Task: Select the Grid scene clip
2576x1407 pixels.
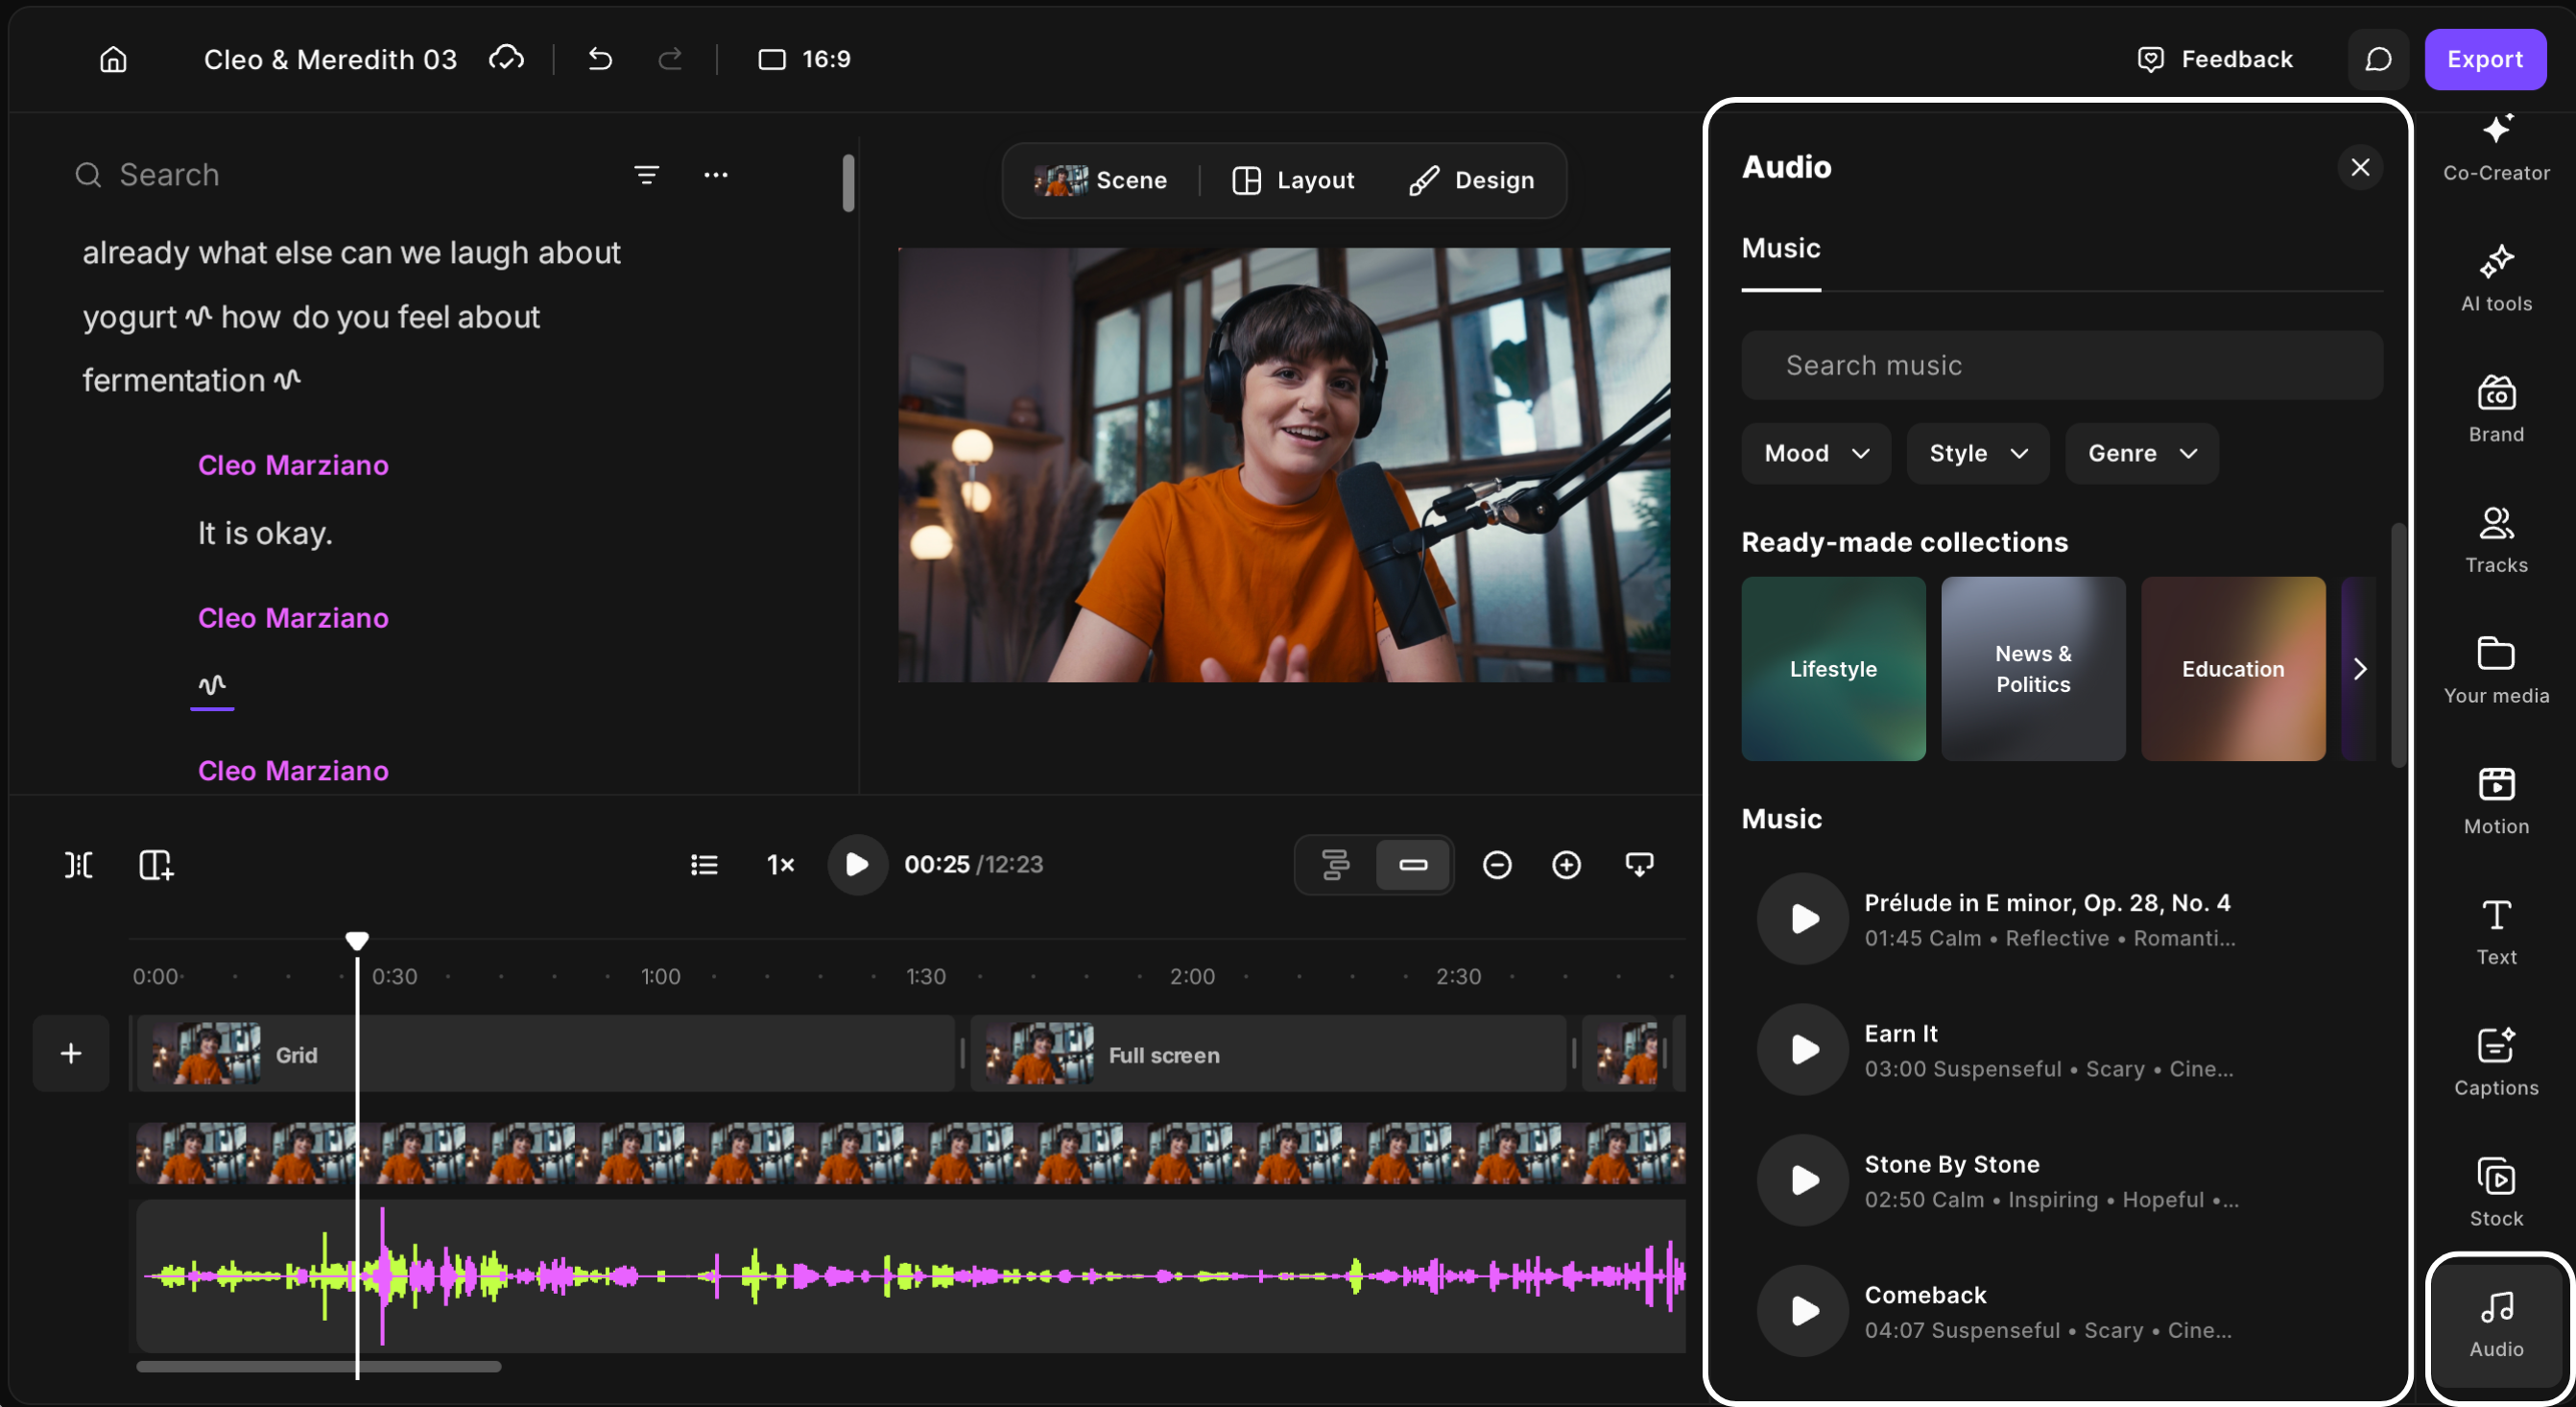Action: [545, 1054]
